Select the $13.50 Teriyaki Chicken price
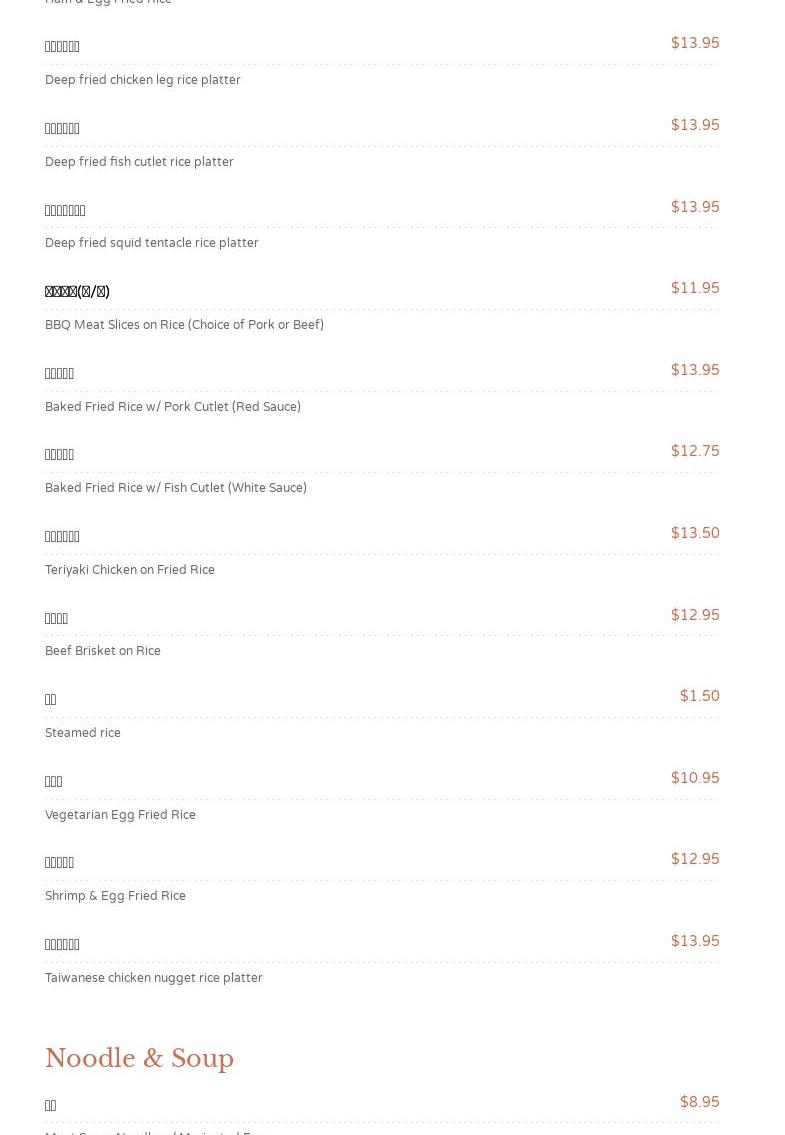785x1135 pixels. (x=694, y=533)
